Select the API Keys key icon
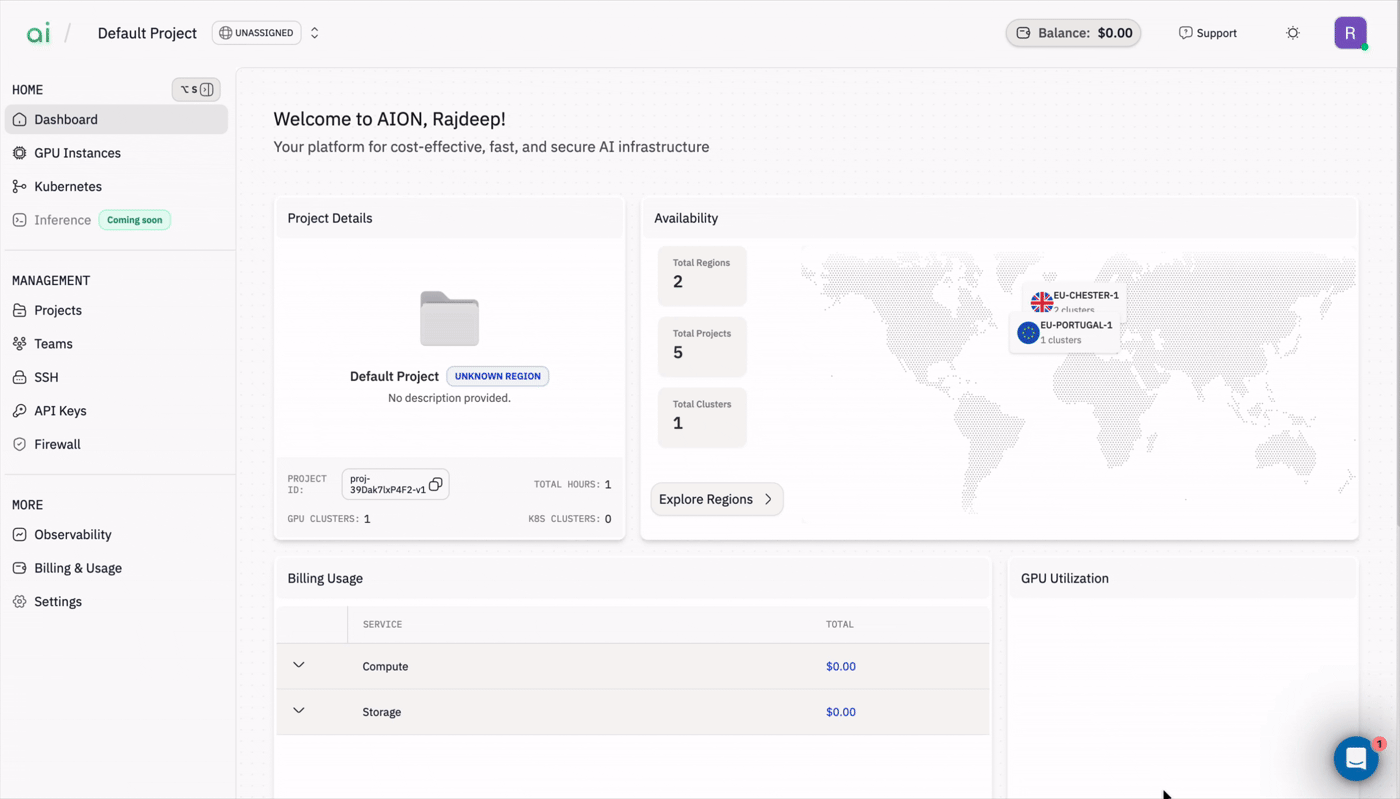1400x799 pixels. (19, 411)
